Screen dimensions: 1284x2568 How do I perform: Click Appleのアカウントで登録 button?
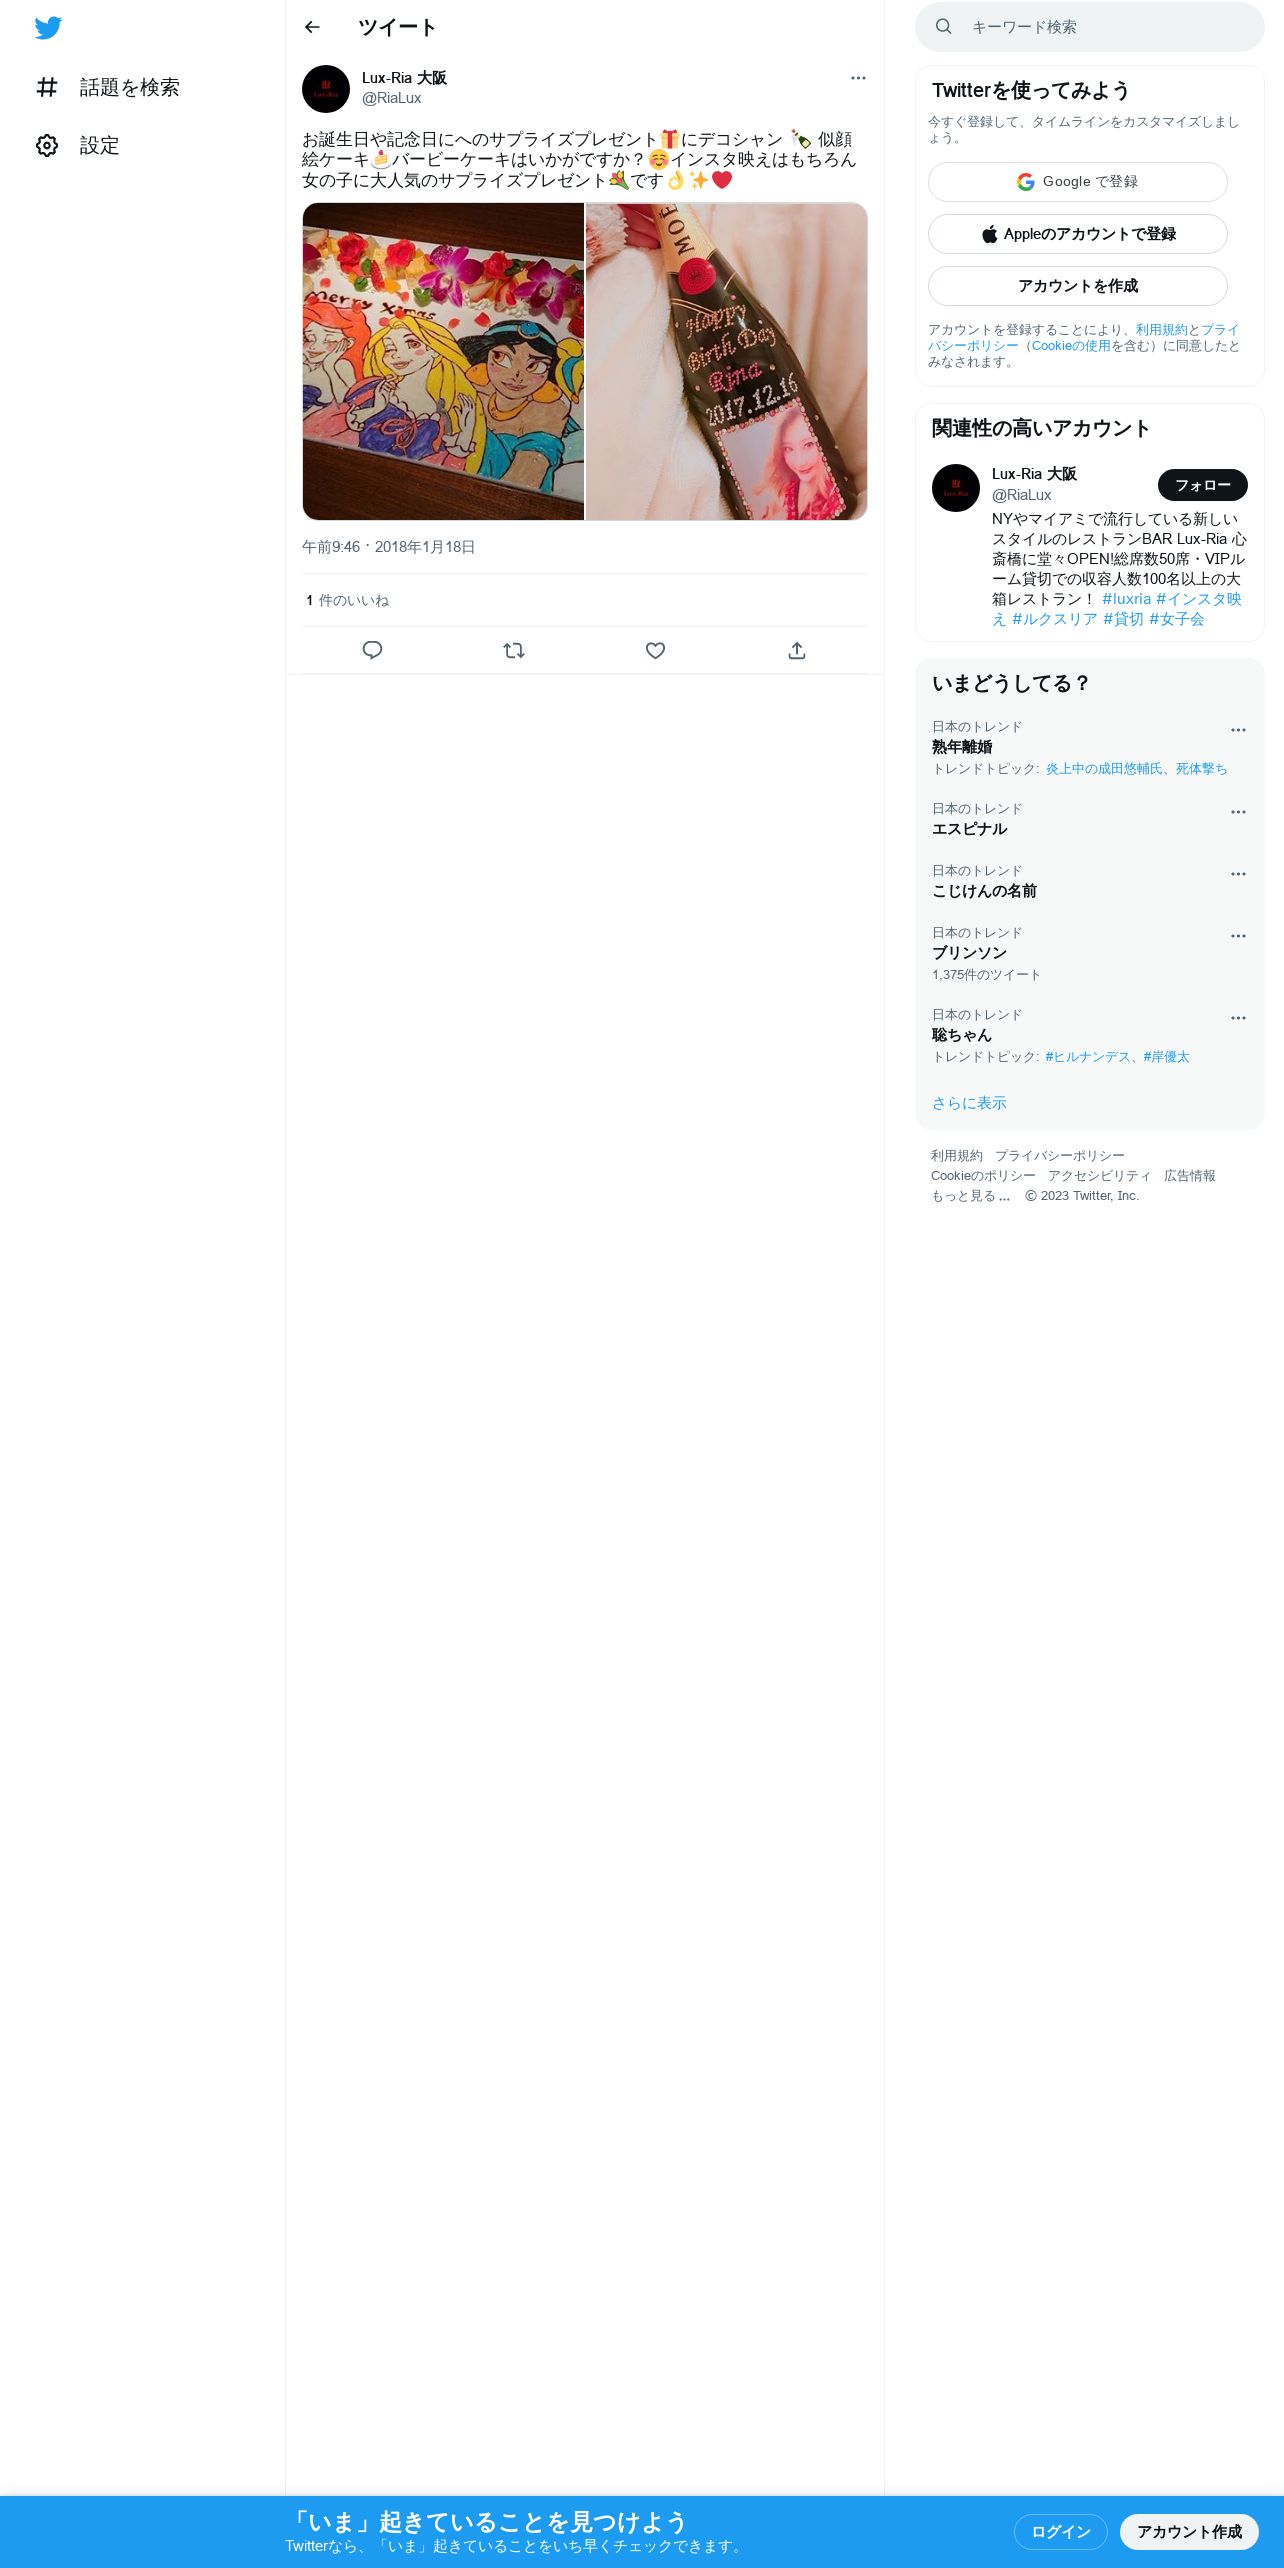[1078, 234]
